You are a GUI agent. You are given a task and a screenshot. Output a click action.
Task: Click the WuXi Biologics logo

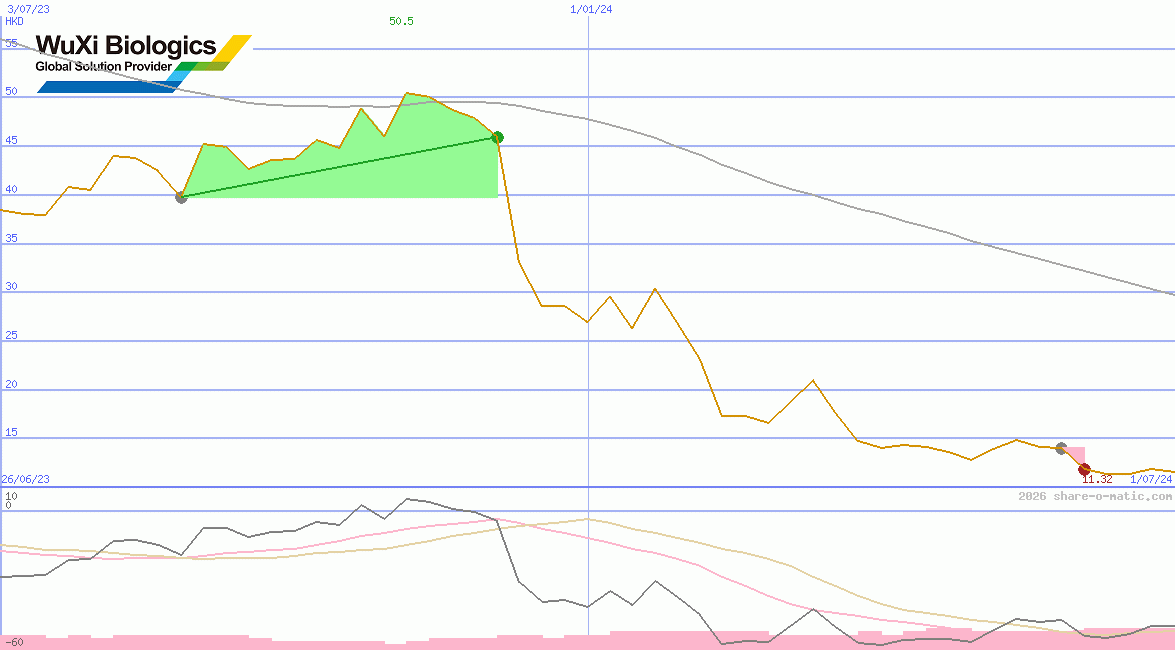click(143, 63)
